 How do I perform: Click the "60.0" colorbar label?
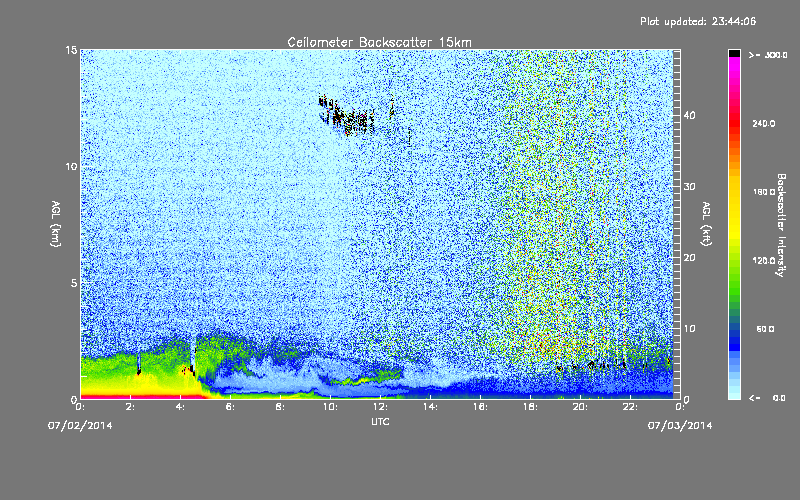(x=765, y=329)
